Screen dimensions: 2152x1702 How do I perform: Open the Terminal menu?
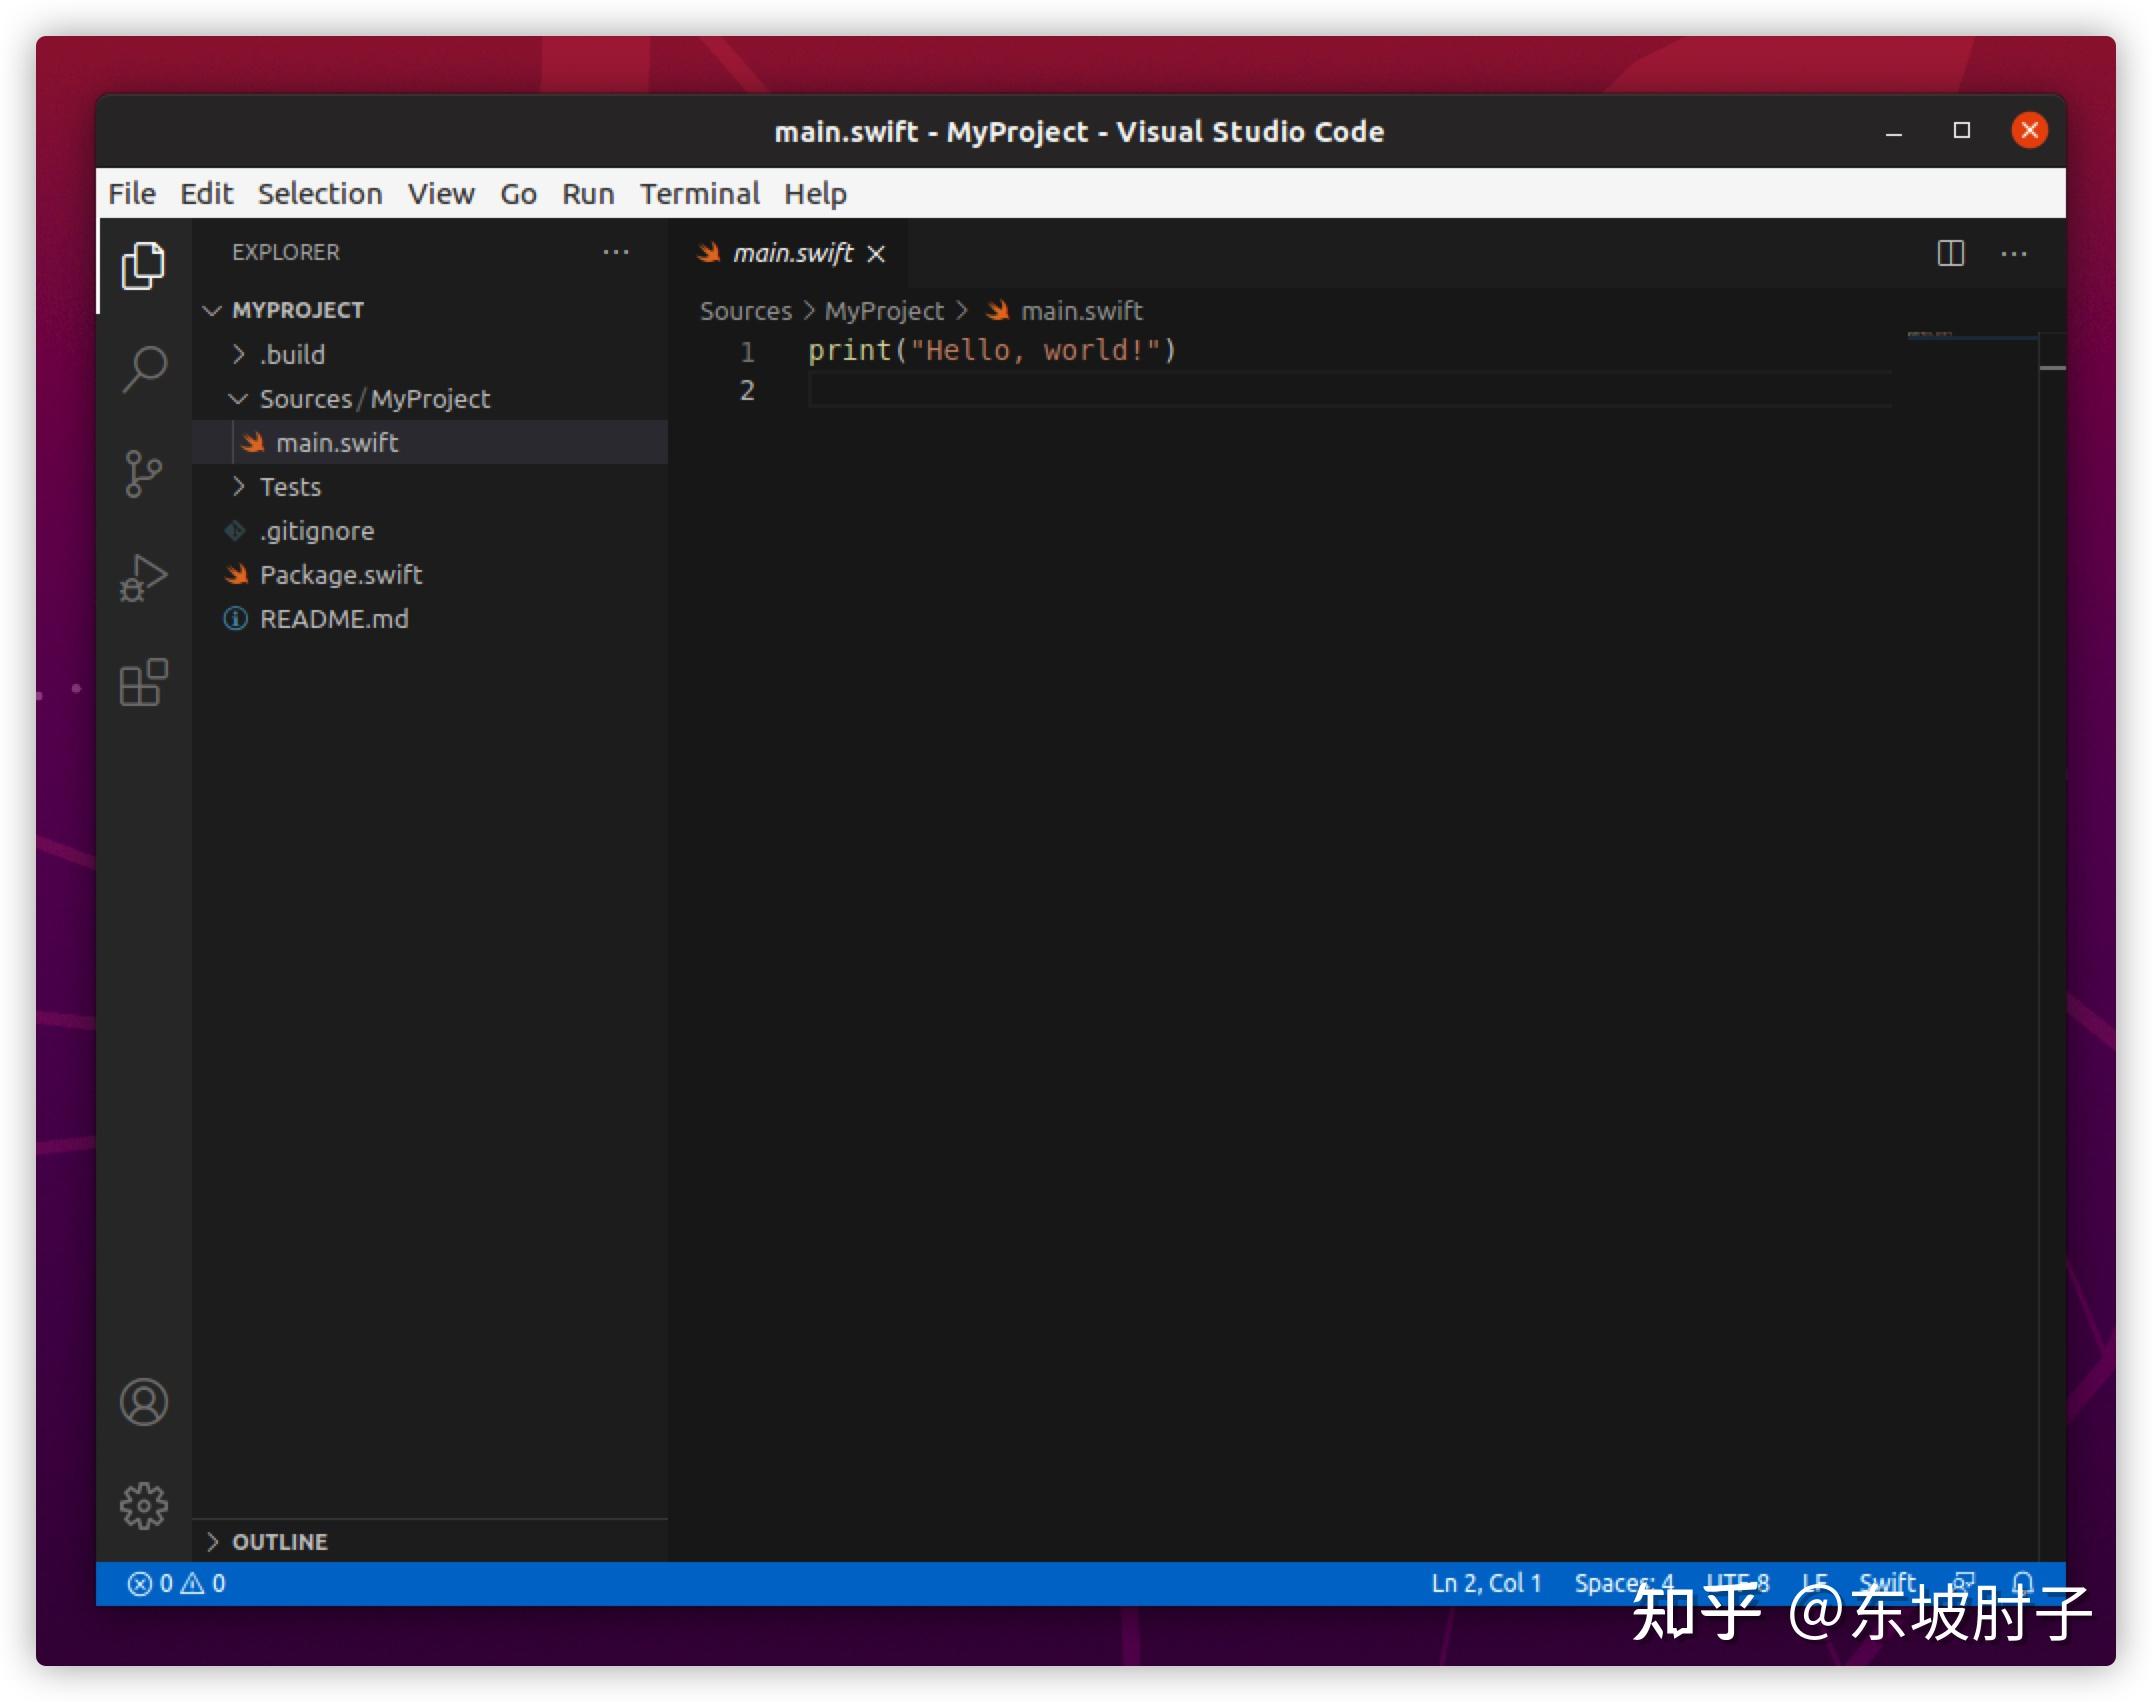click(x=700, y=193)
